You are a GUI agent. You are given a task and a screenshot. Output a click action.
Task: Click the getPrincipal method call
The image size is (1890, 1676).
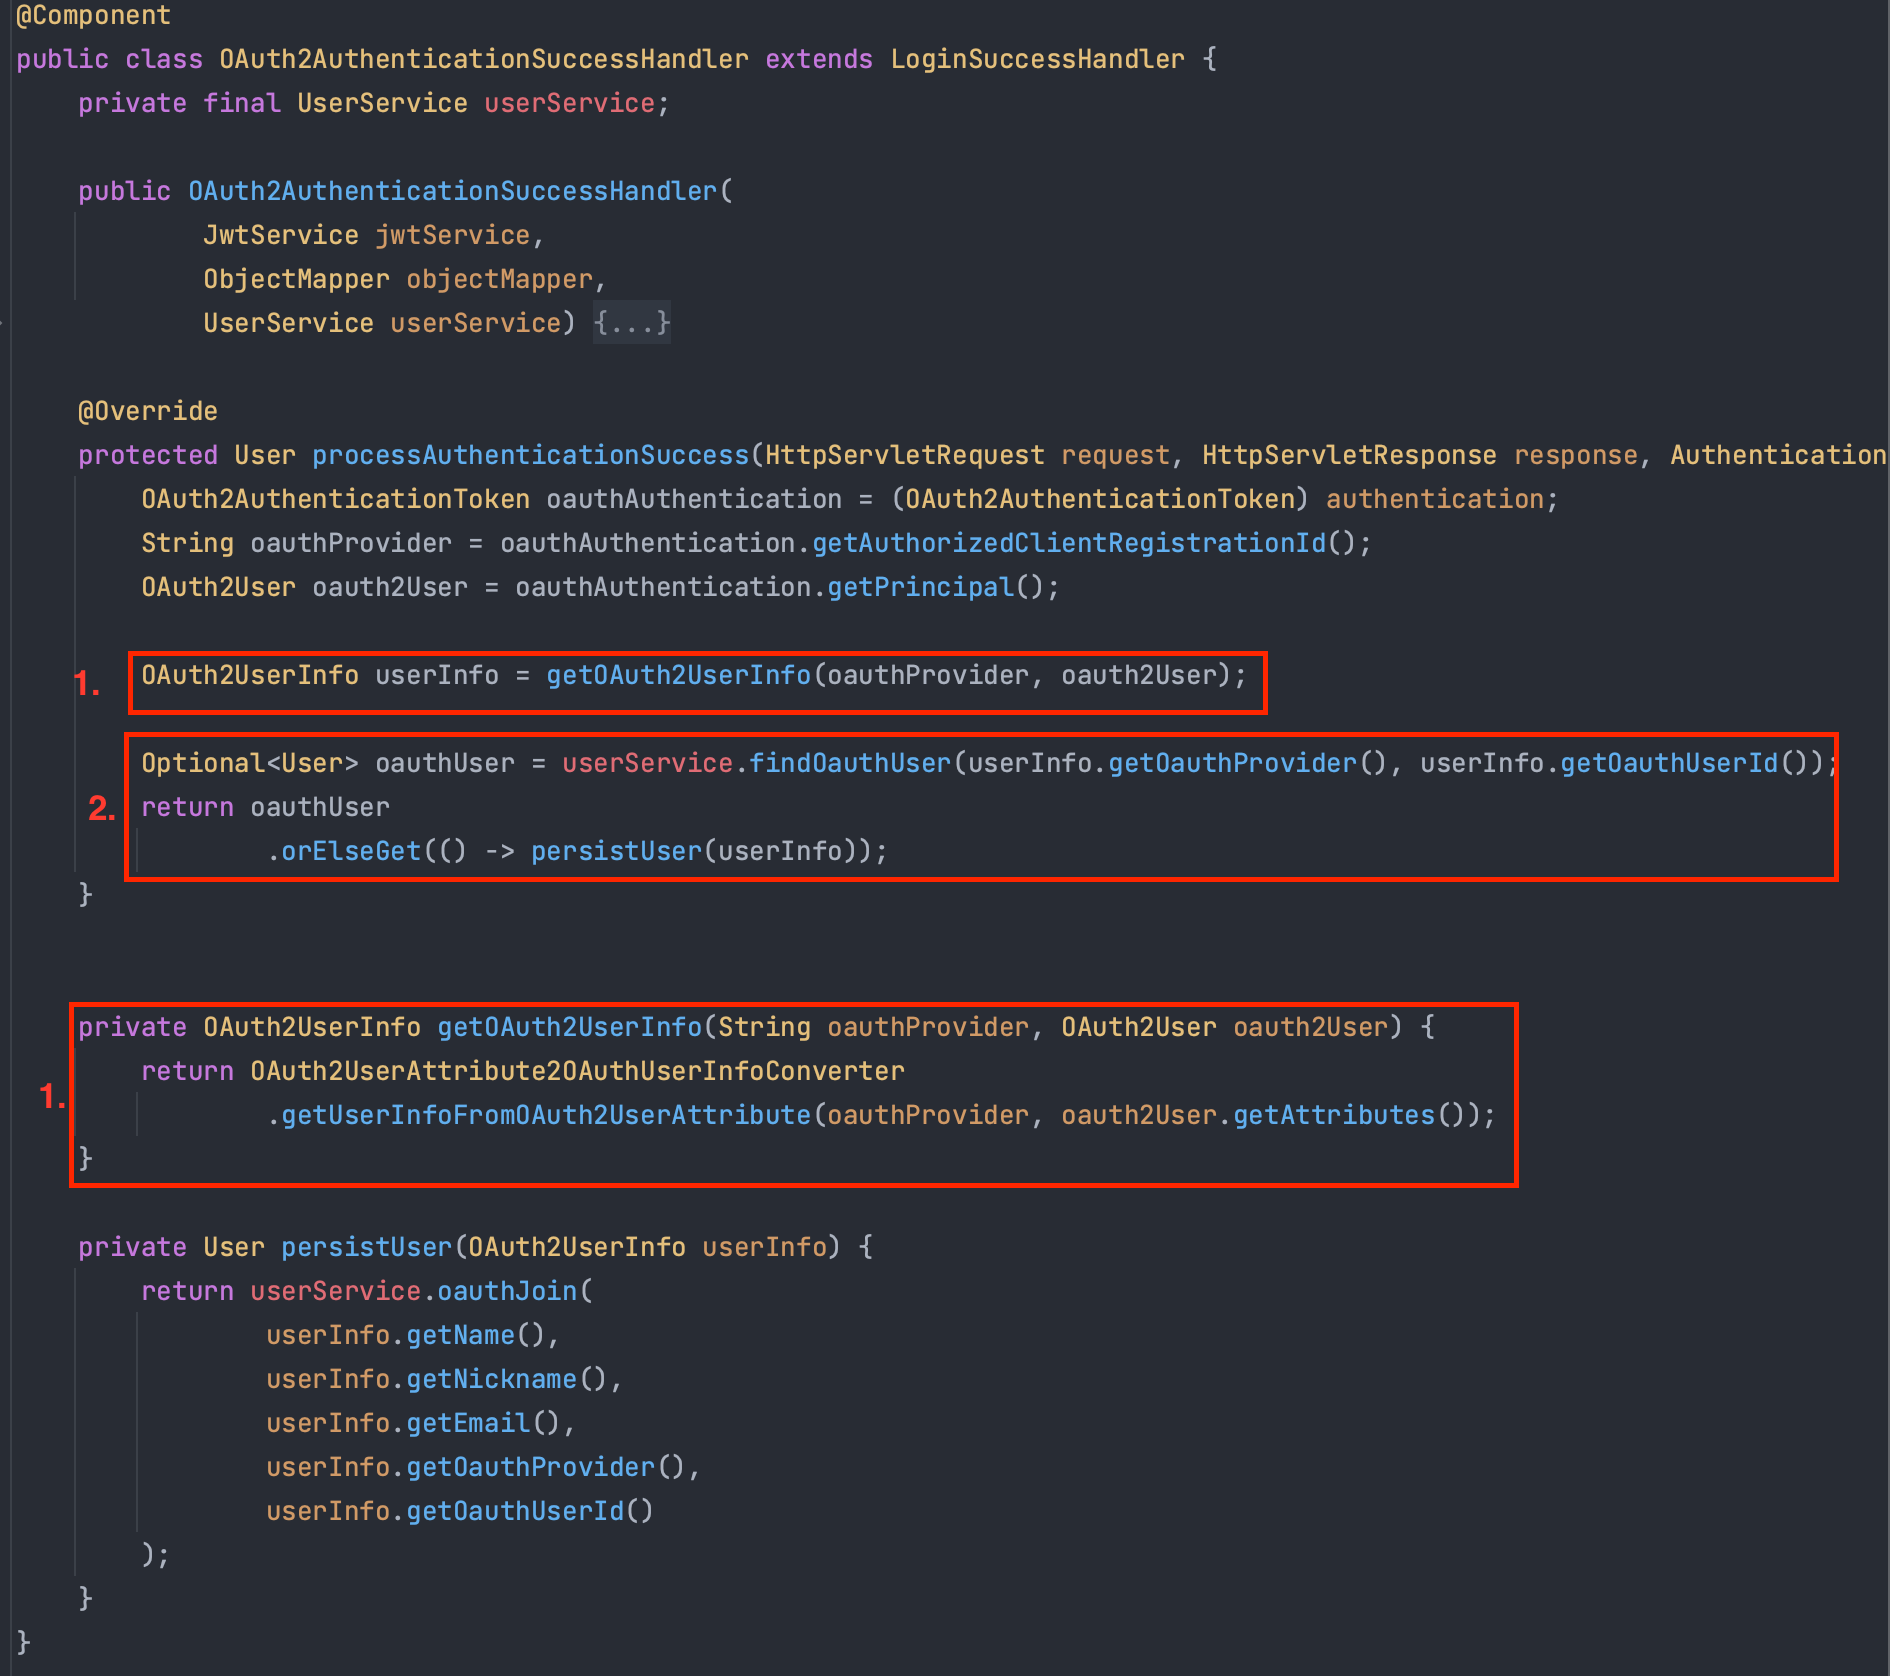coord(921,587)
